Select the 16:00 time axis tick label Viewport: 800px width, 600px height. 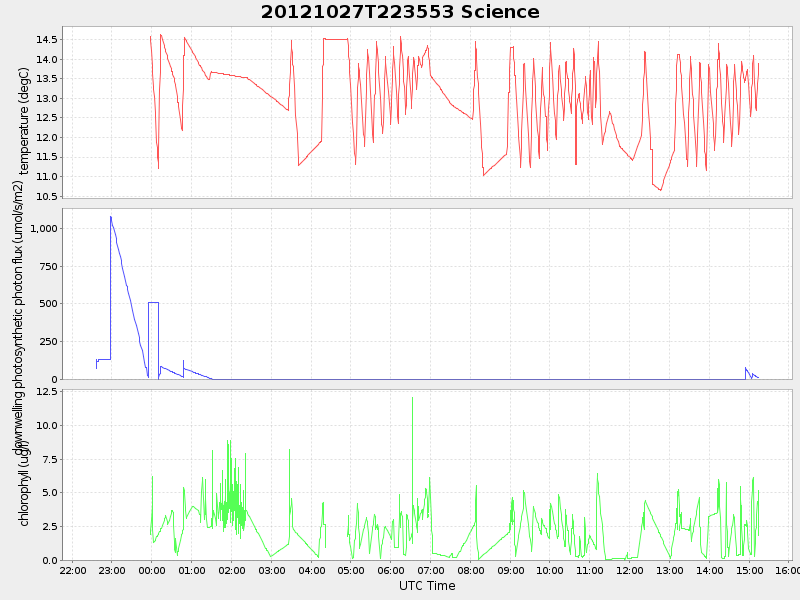point(789,571)
